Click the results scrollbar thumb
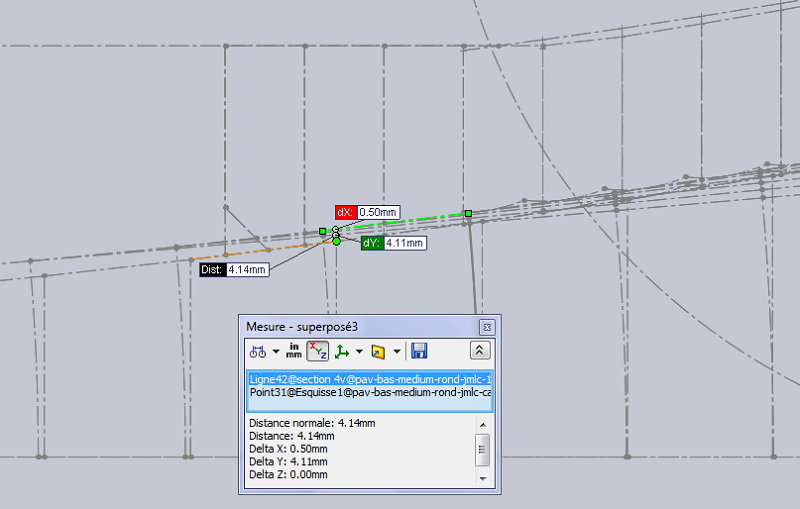The image size is (800, 509). [483, 449]
